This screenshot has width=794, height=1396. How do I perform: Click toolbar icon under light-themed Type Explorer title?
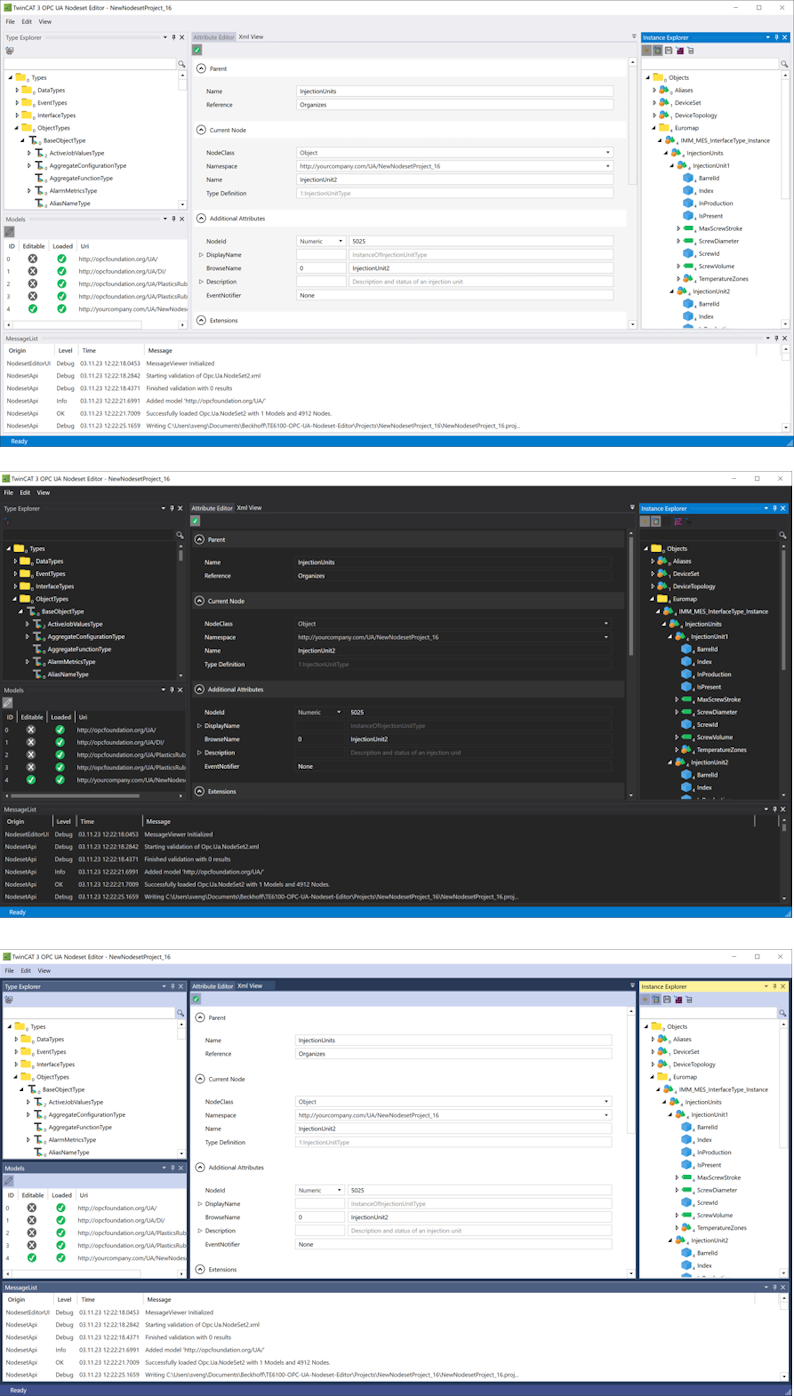9,49
